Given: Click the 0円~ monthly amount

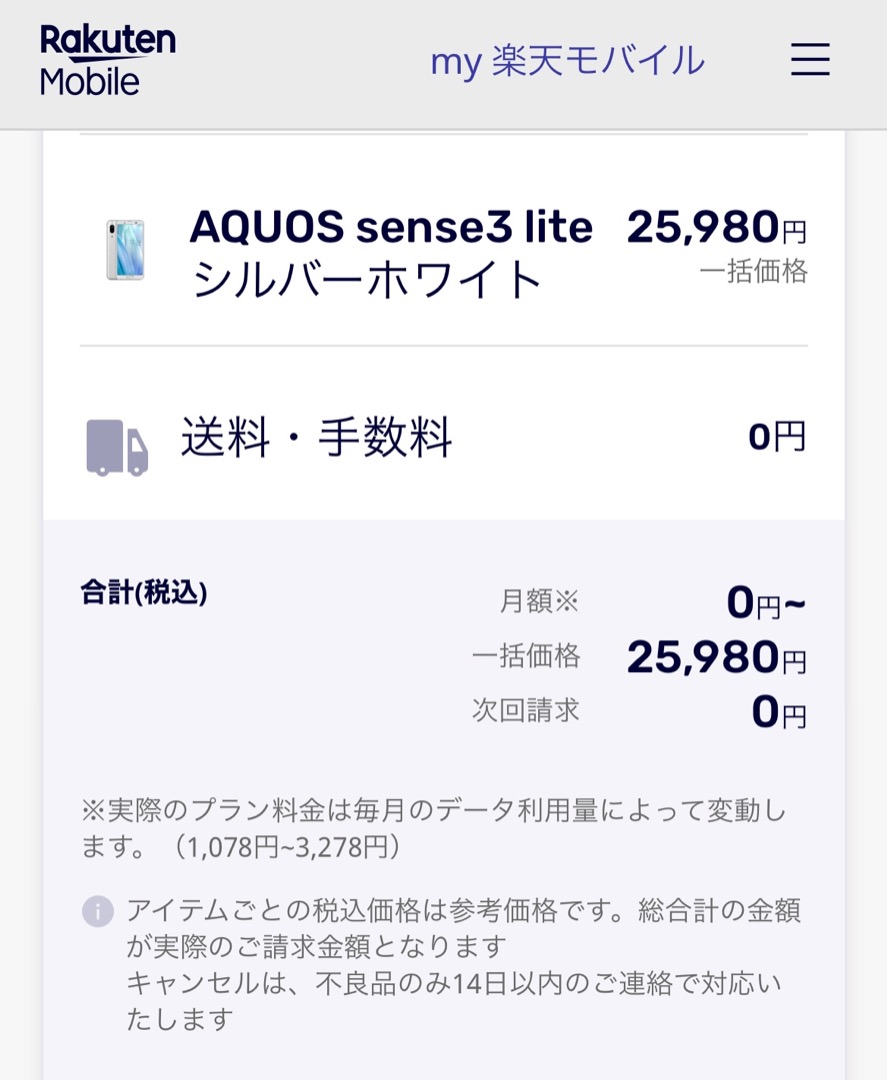Looking at the screenshot, I should pyautogui.click(x=766, y=603).
